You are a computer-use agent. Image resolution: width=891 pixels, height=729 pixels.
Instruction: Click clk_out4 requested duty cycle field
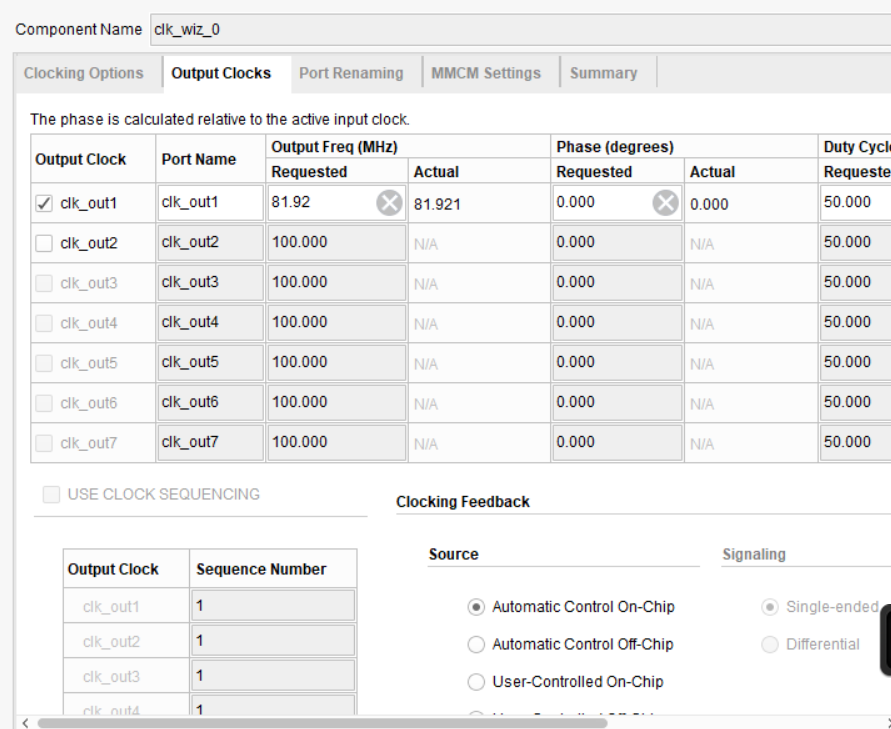pyautogui.click(x=855, y=322)
